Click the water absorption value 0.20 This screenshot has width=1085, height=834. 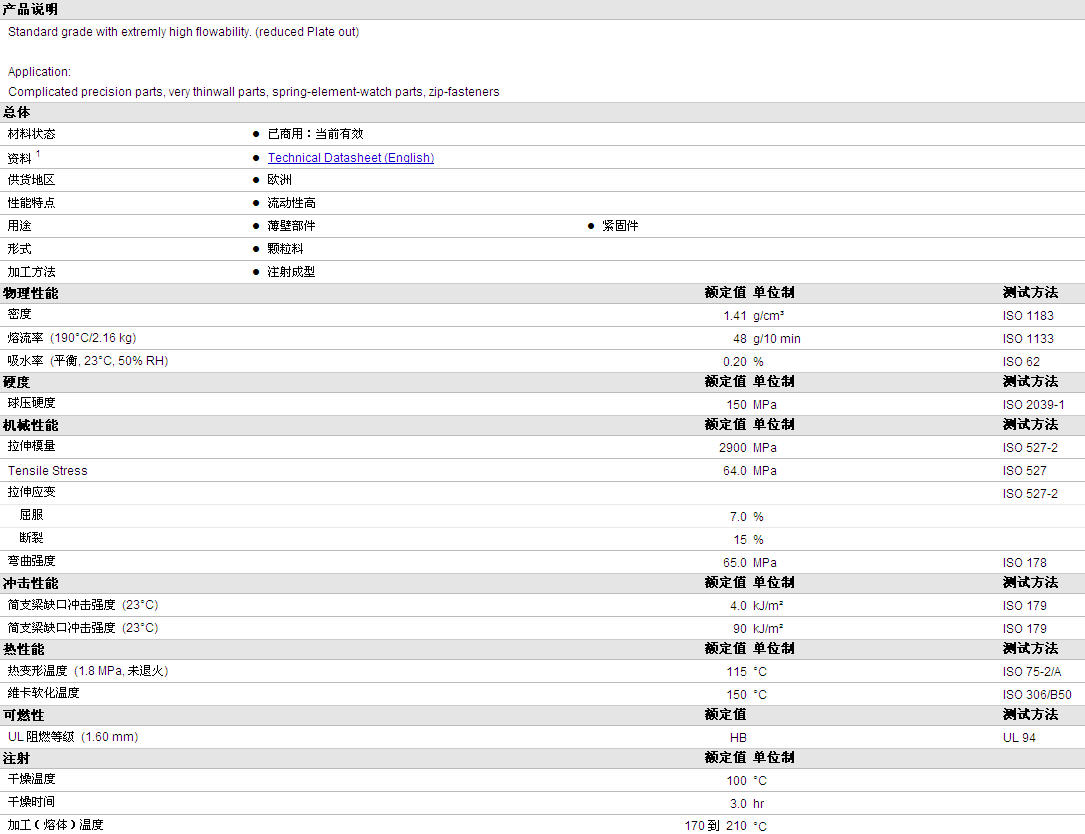click(x=735, y=361)
